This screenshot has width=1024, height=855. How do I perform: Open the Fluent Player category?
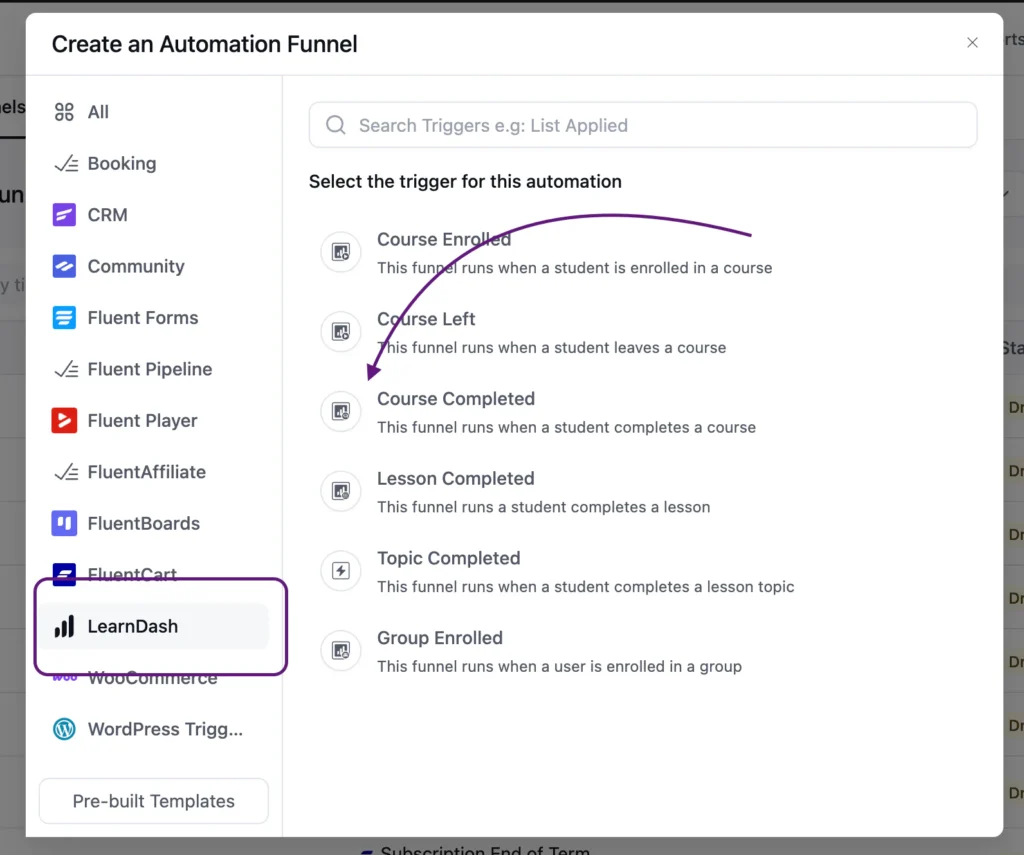(x=154, y=420)
